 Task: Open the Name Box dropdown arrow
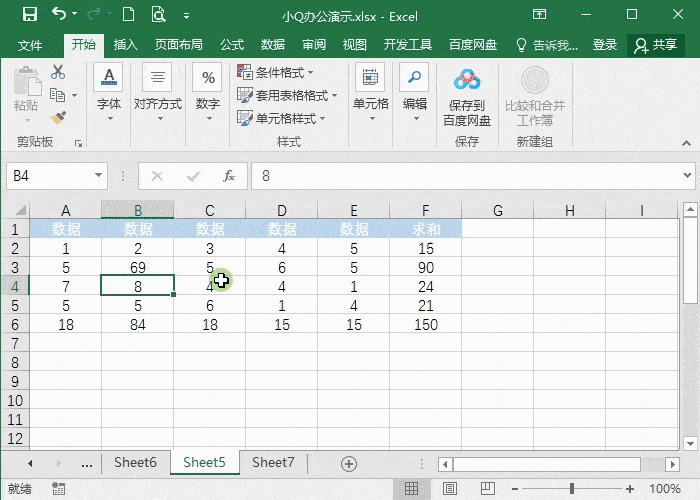point(98,175)
